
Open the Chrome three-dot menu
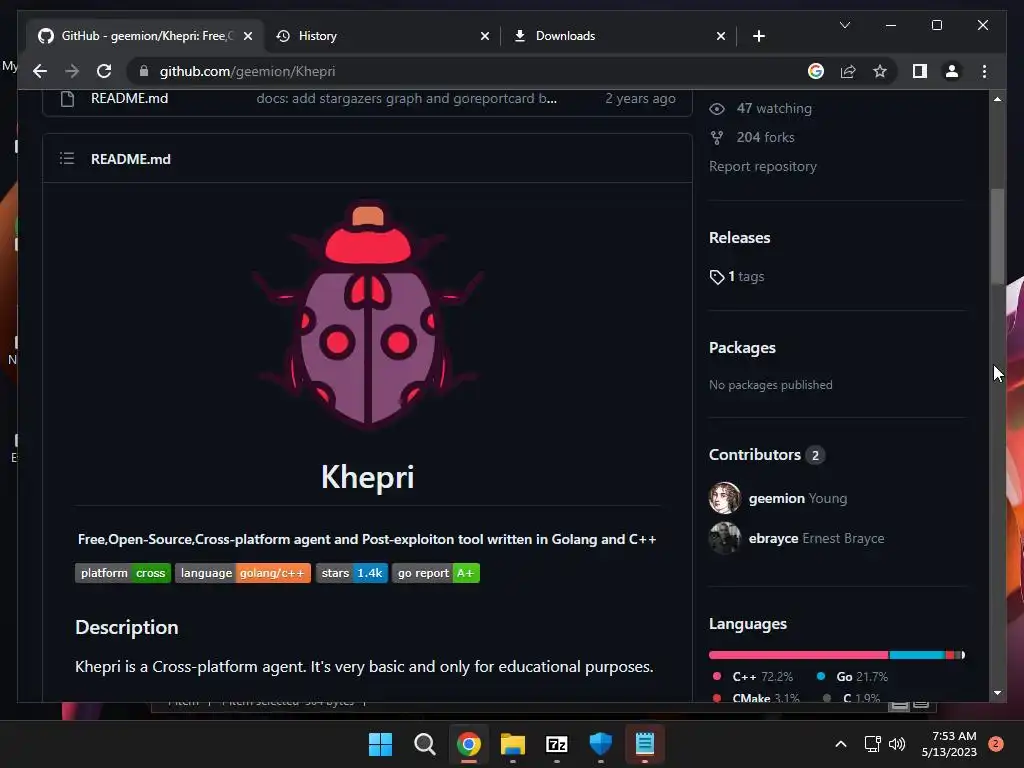[984, 71]
